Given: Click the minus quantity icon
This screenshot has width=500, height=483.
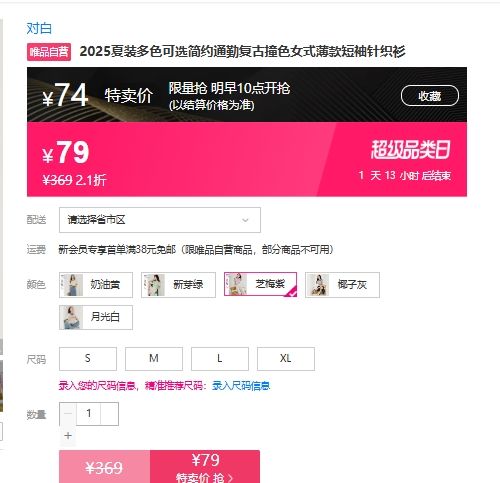Looking at the screenshot, I should click(x=68, y=414).
